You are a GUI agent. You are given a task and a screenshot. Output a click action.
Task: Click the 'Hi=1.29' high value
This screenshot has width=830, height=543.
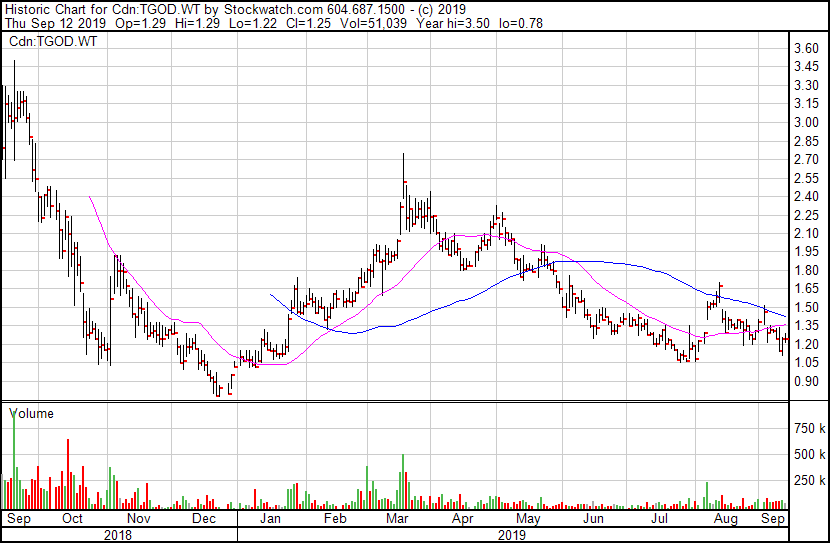196,23
